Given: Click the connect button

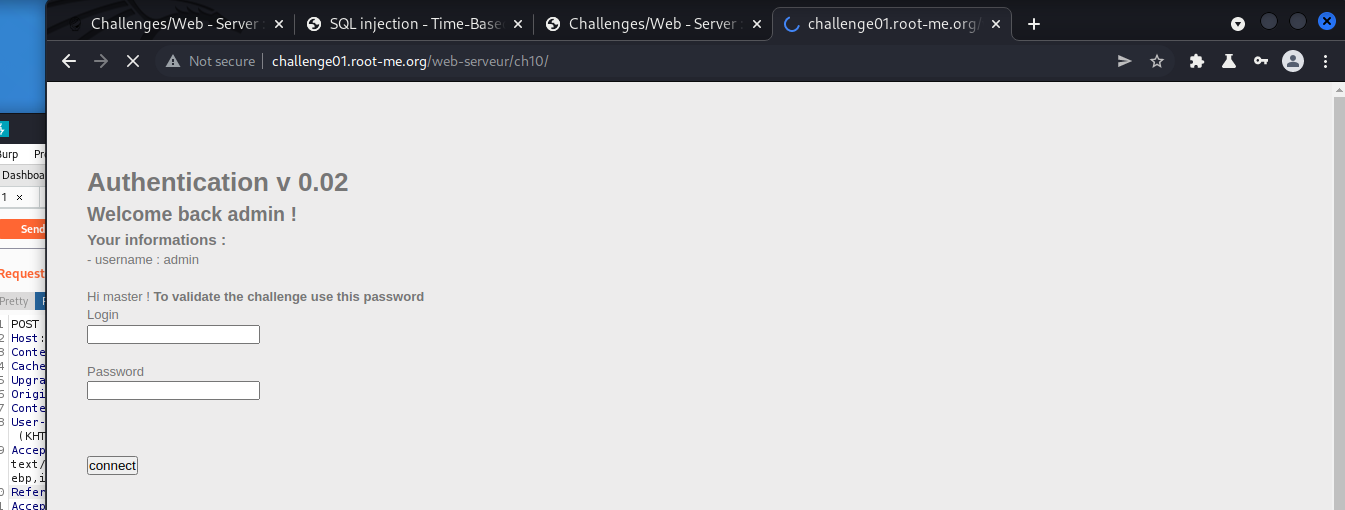Looking at the screenshot, I should click(112, 465).
